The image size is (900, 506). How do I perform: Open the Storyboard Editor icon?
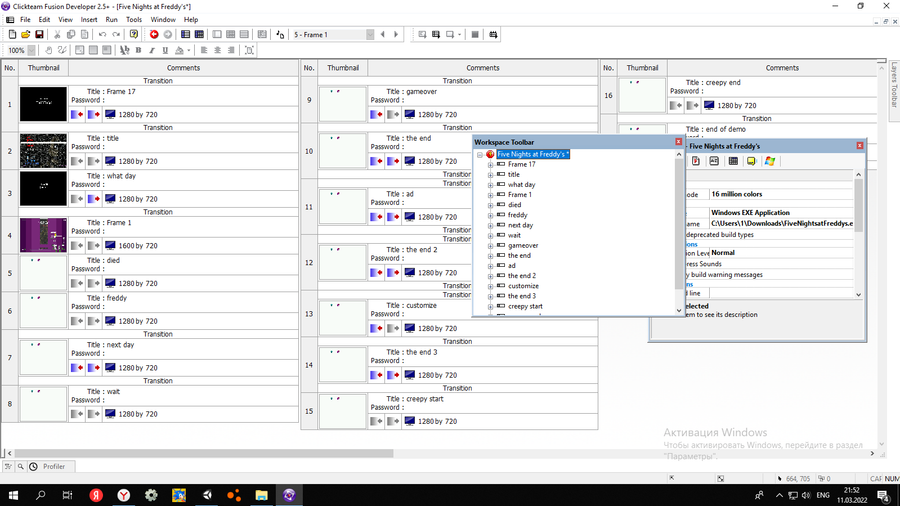(x=185, y=34)
